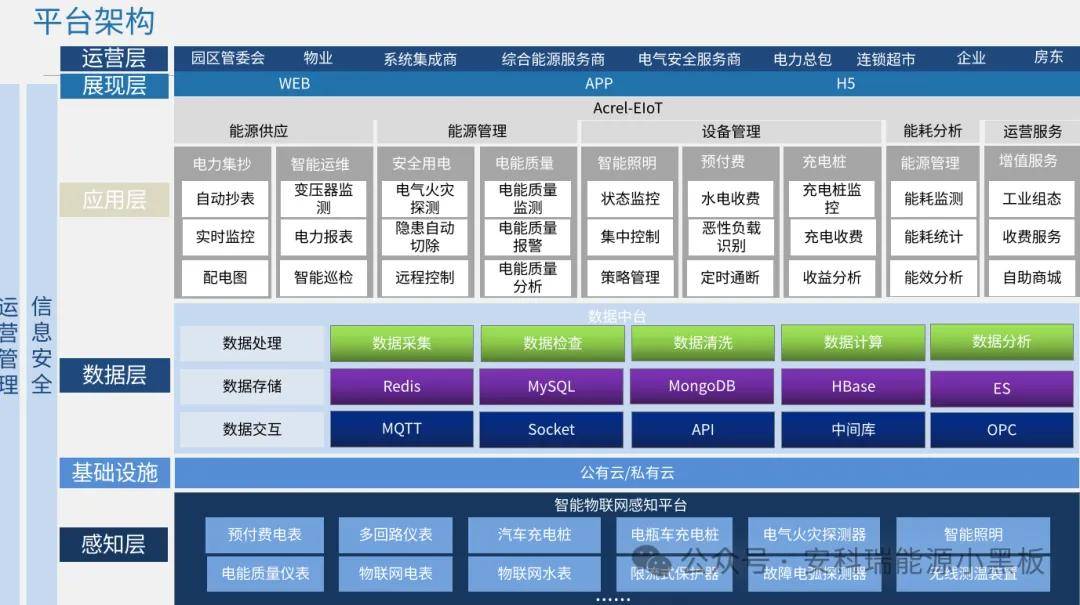Select the blue Socket block
This screenshot has height=605, width=1080.
pyautogui.click(x=551, y=429)
